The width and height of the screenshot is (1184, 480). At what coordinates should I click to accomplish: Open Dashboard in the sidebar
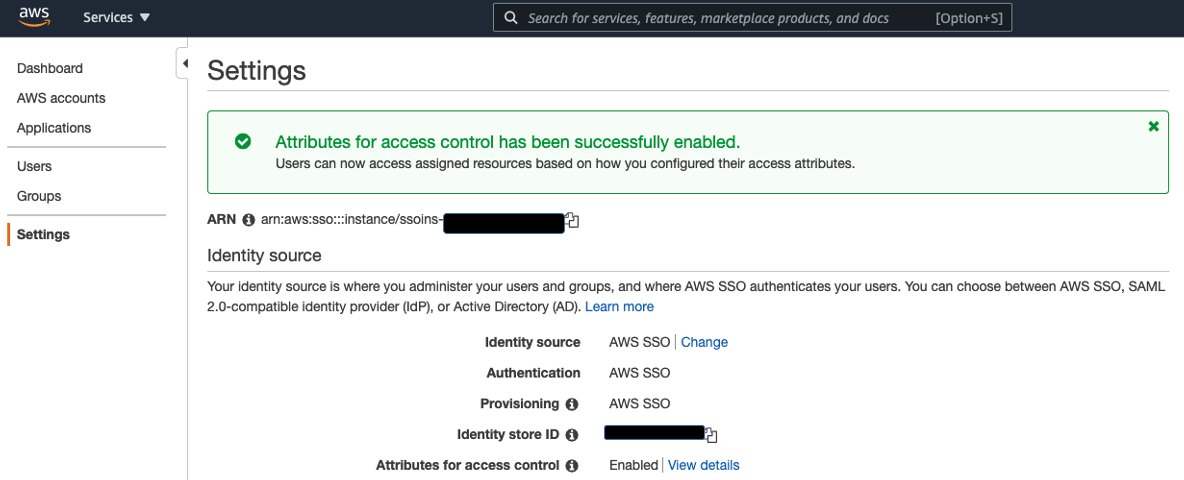pyautogui.click(x=50, y=68)
